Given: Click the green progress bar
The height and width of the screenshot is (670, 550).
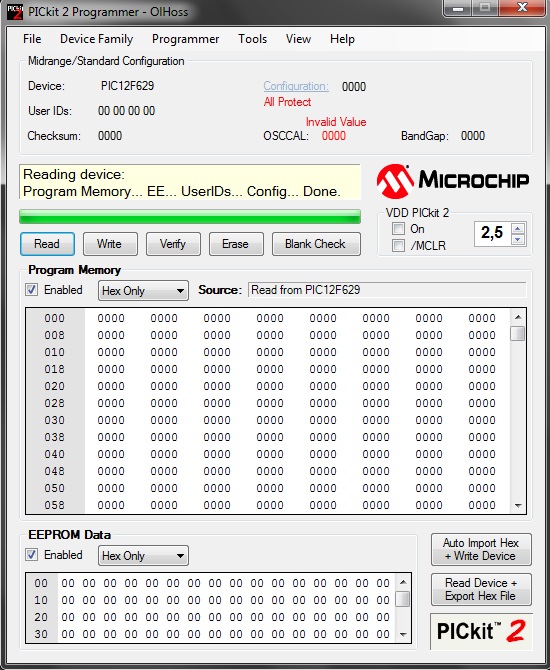Looking at the screenshot, I should point(190,217).
